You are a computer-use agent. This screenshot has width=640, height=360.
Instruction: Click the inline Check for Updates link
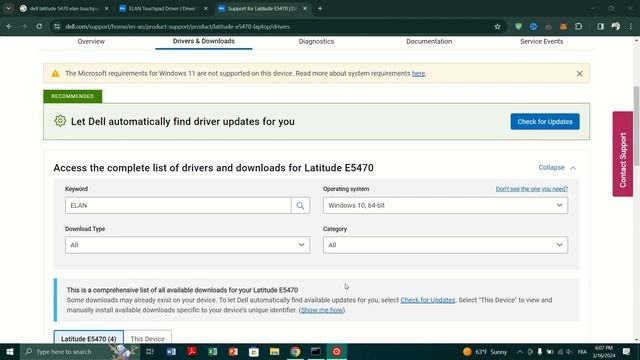428,300
